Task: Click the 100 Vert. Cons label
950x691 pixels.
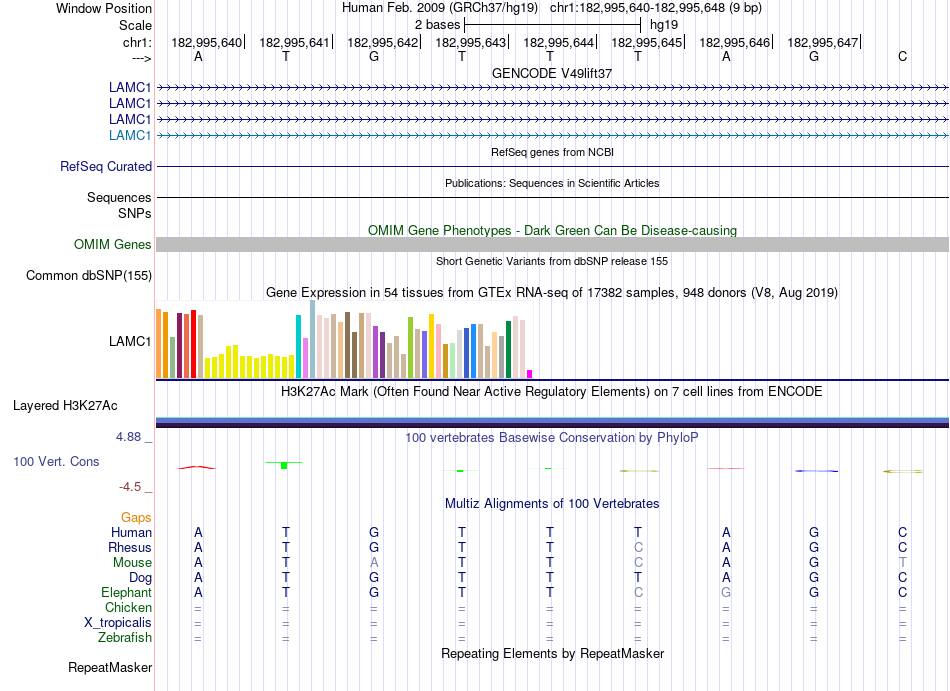Action: pos(56,461)
